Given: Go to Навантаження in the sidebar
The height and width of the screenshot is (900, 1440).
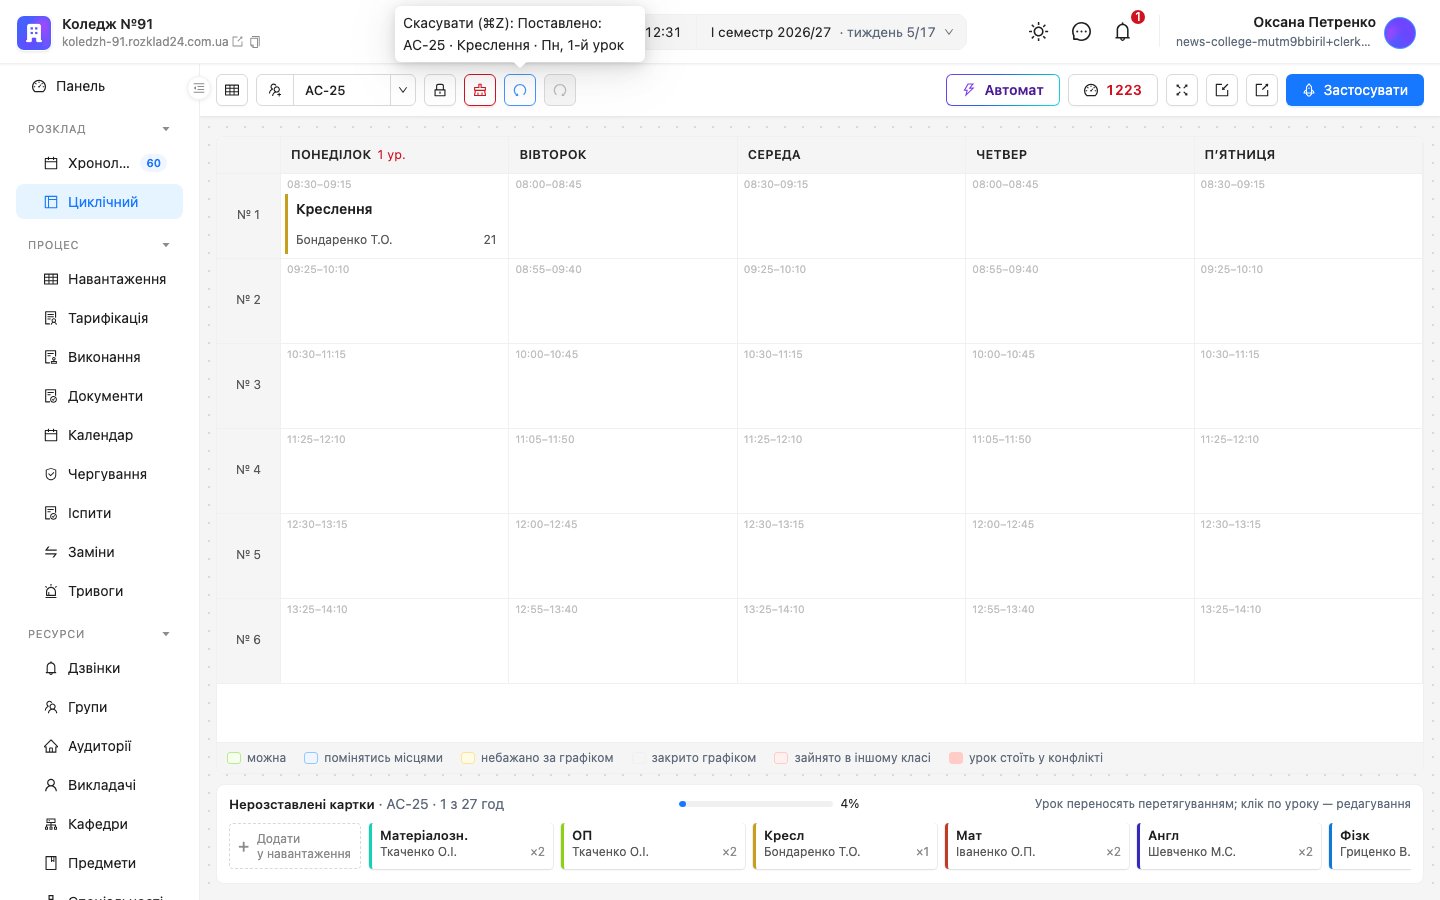Looking at the screenshot, I should click(100, 279).
